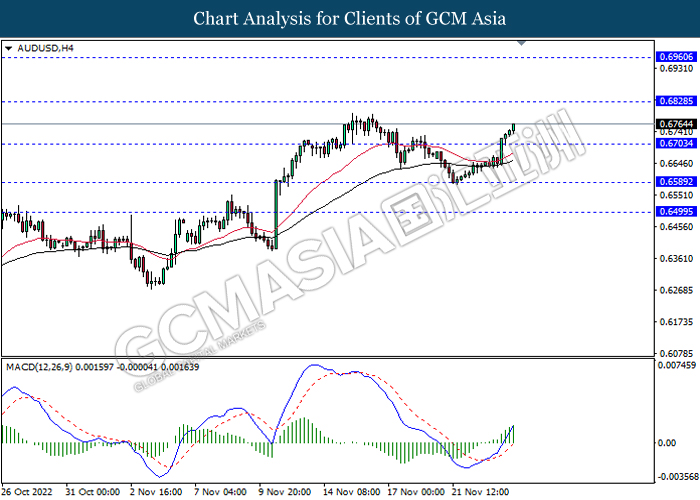Click the 26 Oct 2022 date label

click(27, 492)
